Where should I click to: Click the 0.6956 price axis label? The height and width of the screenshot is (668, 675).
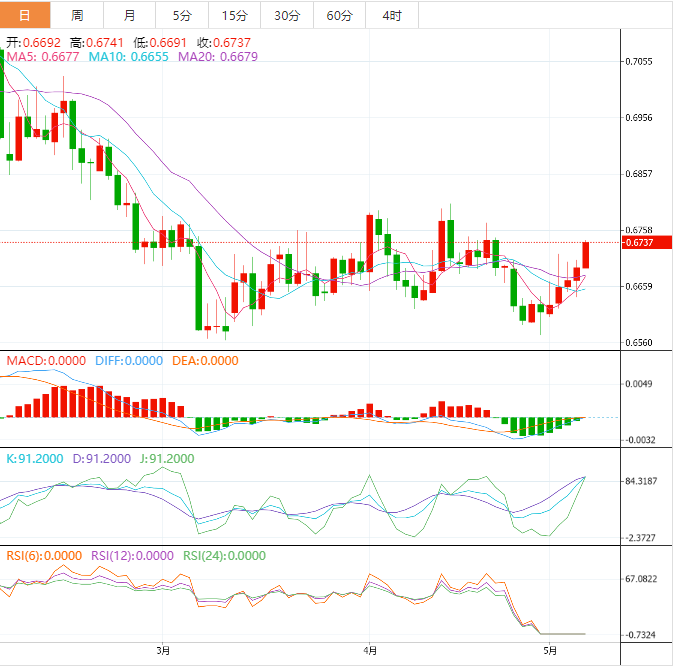click(639, 118)
